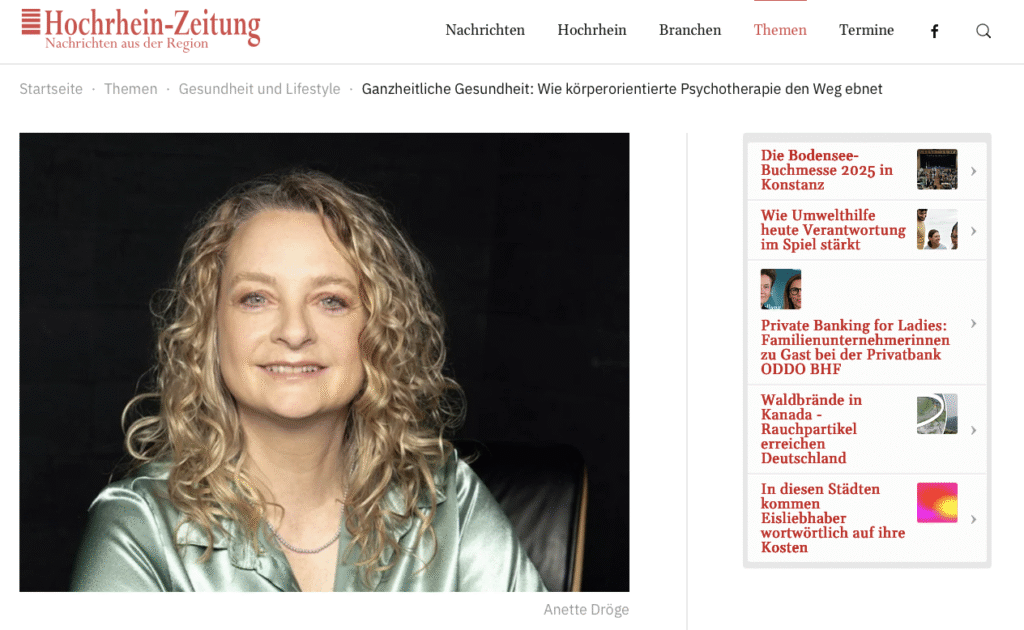Open the Umwelthilfe article thumbnail
Viewport: 1024px width, 630px height.
coord(937,229)
